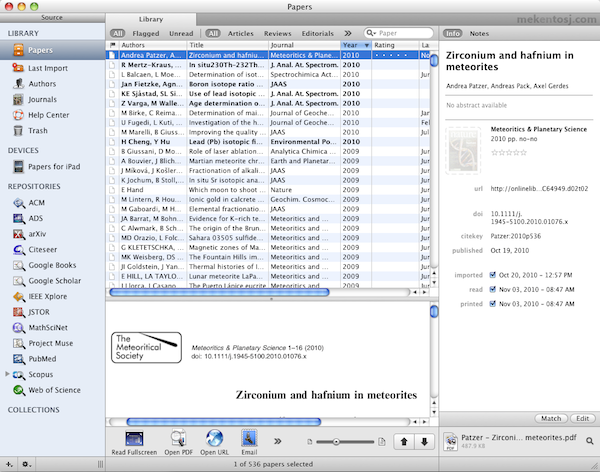Adjust the PDF zoom slider knob
This screenshot has height=472, width=600.
click(x=336, y=442)
